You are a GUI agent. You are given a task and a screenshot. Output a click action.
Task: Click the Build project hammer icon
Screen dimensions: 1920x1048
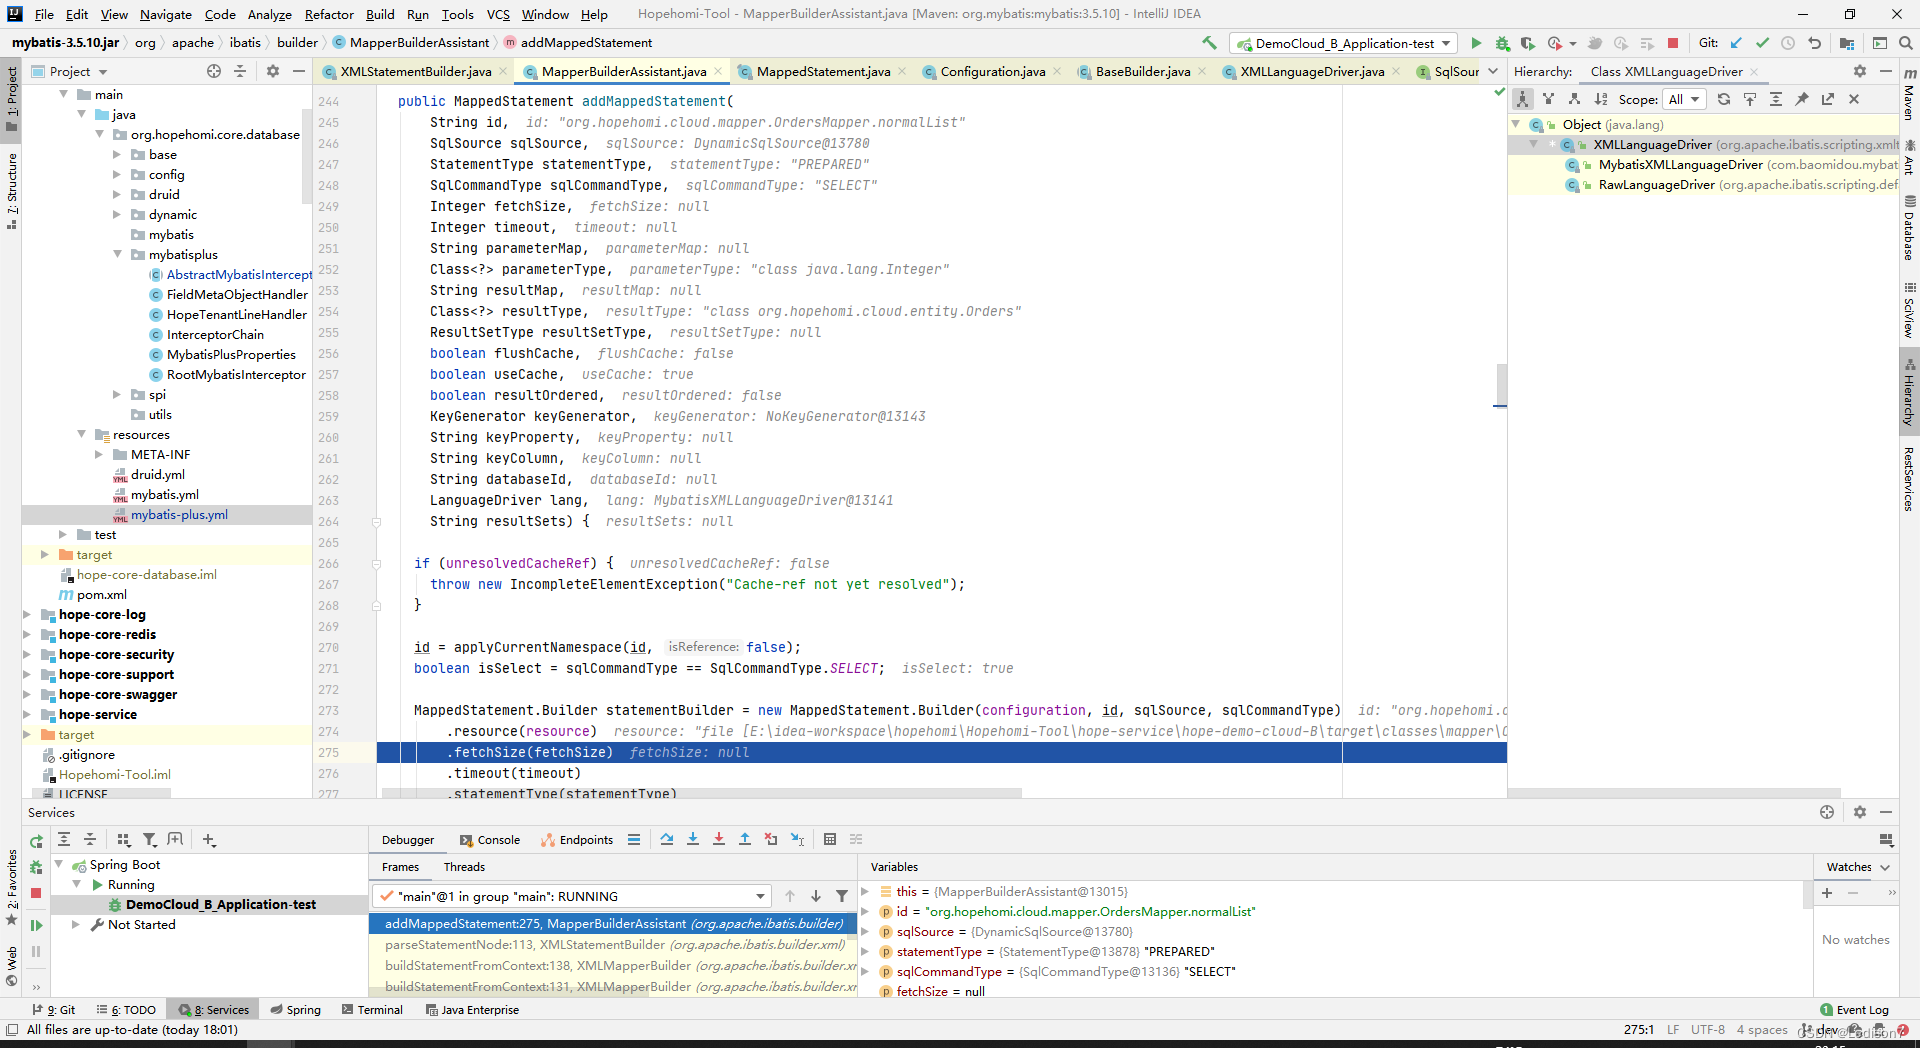[1210, 43]
